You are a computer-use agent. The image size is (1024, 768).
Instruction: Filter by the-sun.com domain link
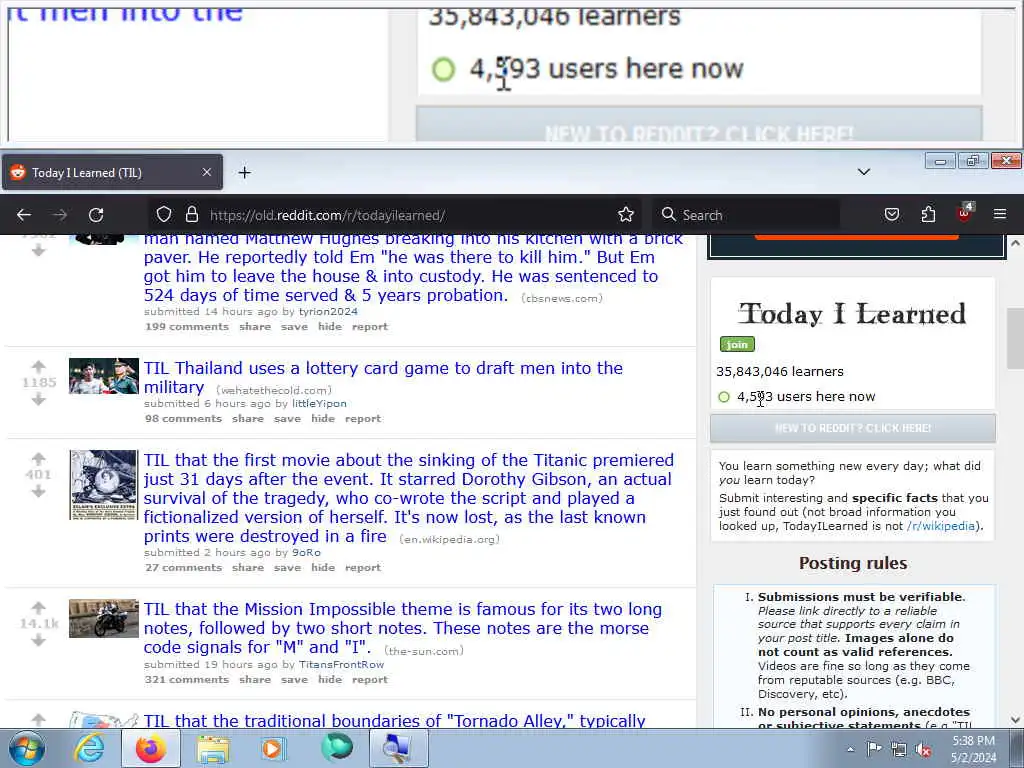point(424,650)
